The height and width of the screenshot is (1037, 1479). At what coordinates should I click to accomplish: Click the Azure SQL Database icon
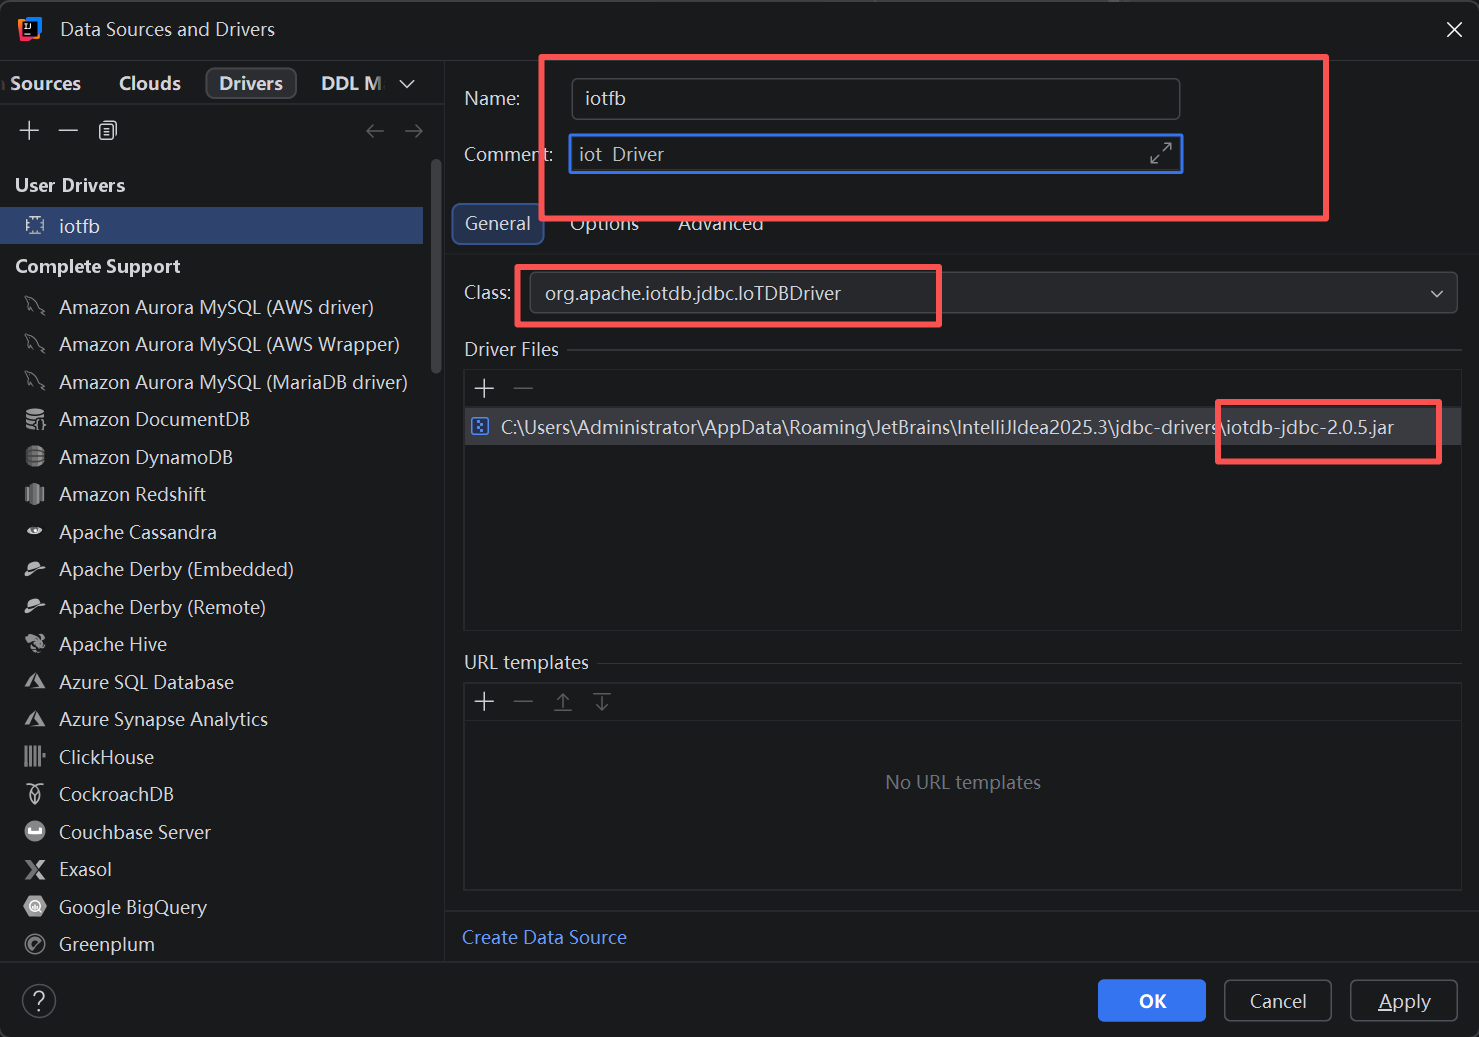[x=35, y=681]
